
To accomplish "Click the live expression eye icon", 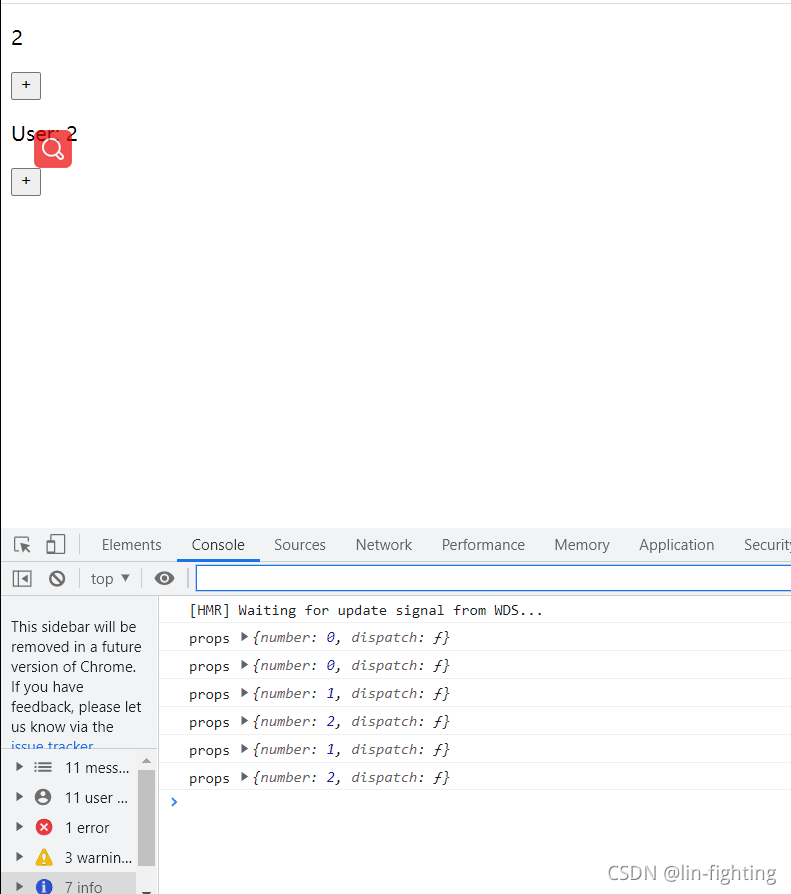I will (164, 579).
